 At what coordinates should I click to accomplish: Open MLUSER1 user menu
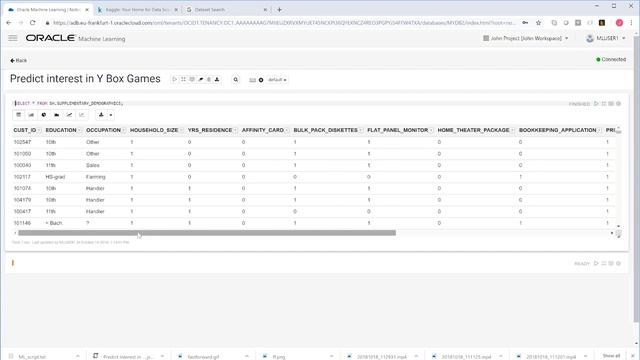coord(606,38)
